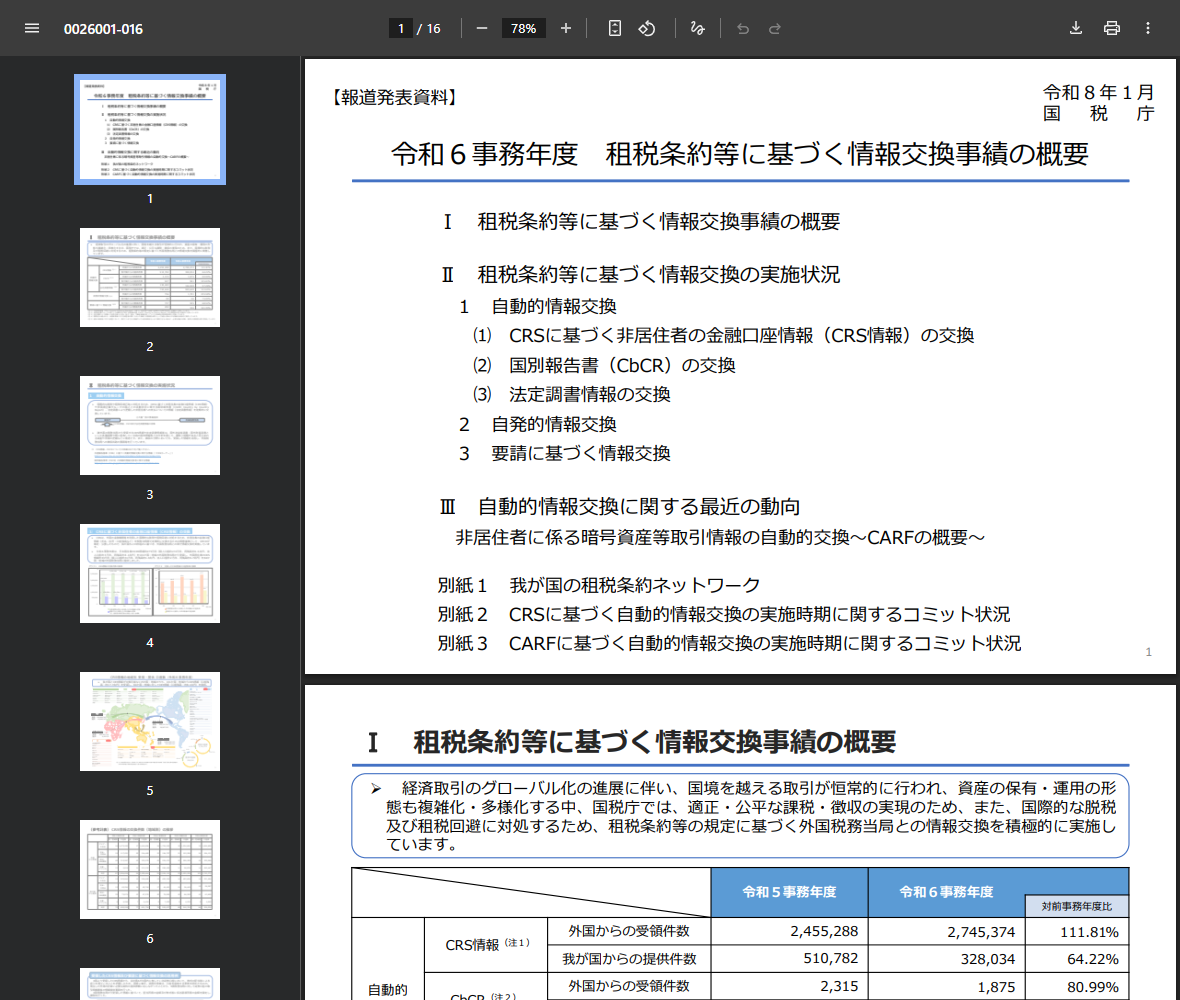Click 【報道発表資料】 label
The height and width of the screenshot is (1000, 1180).
click(x=394, y=98)
